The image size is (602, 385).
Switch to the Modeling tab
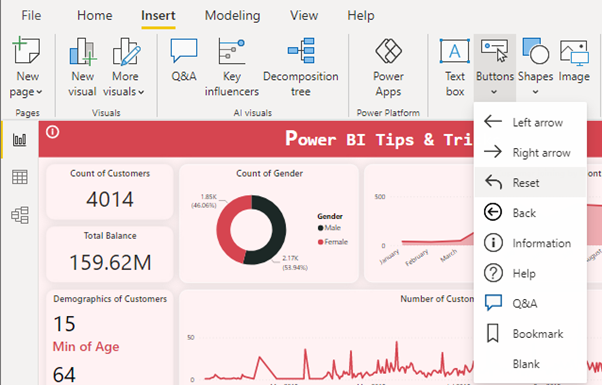pos(232,15)
